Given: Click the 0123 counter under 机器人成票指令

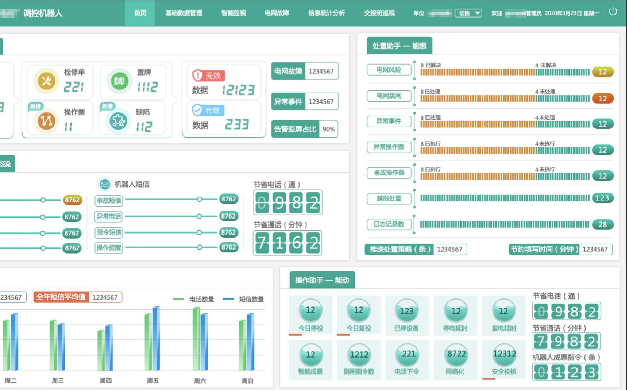Looking at the screenshot, I should click(567, 372).
